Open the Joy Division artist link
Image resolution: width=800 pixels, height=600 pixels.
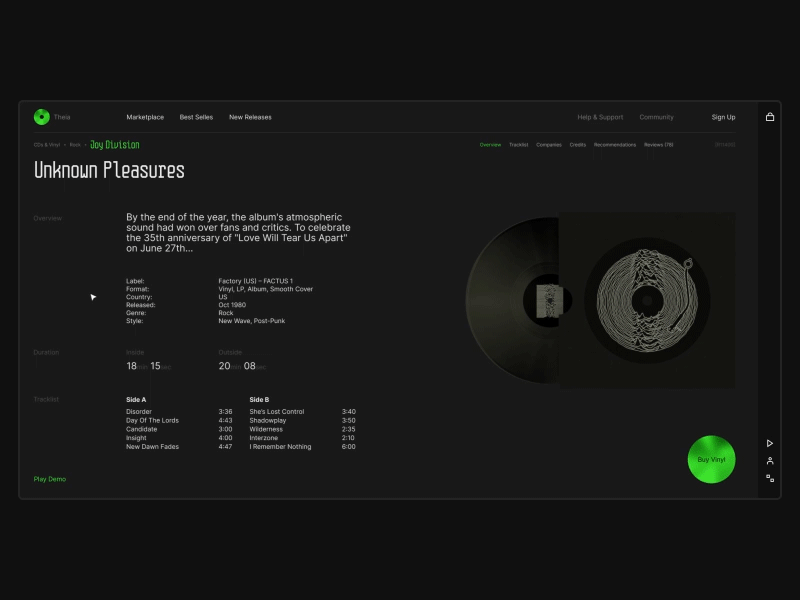click(x=115, y=145)
